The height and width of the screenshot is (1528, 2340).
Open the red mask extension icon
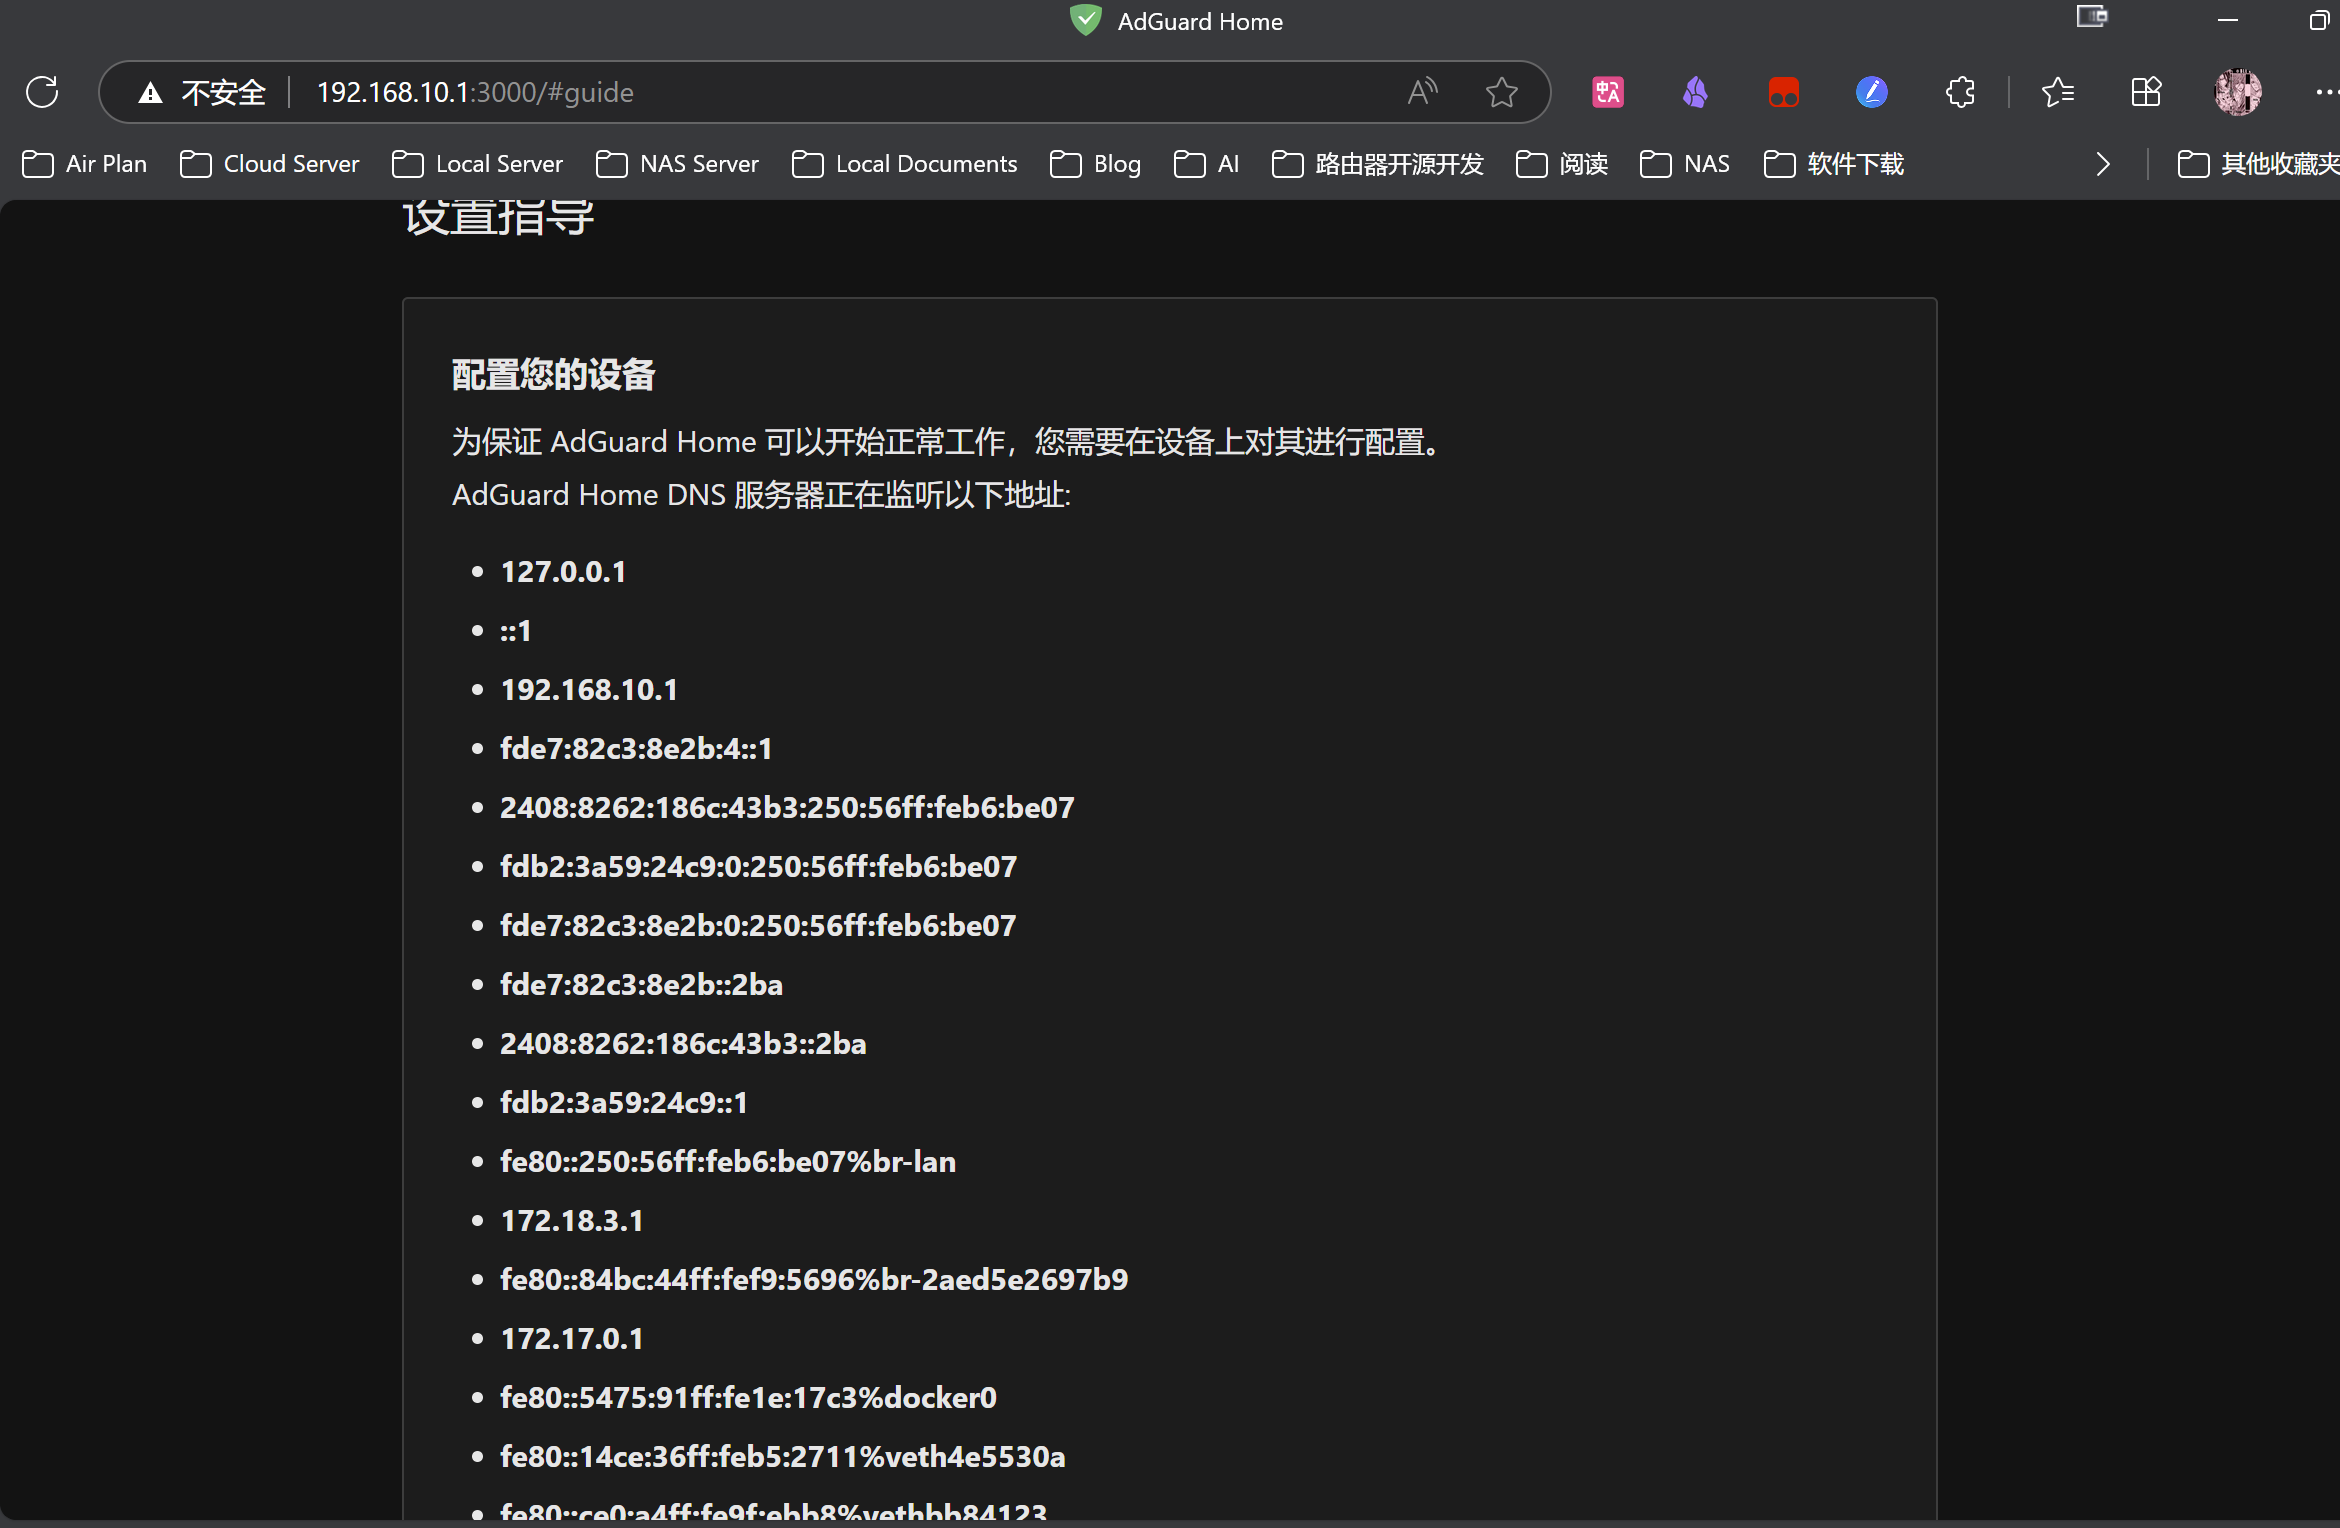pos(1783,92)
